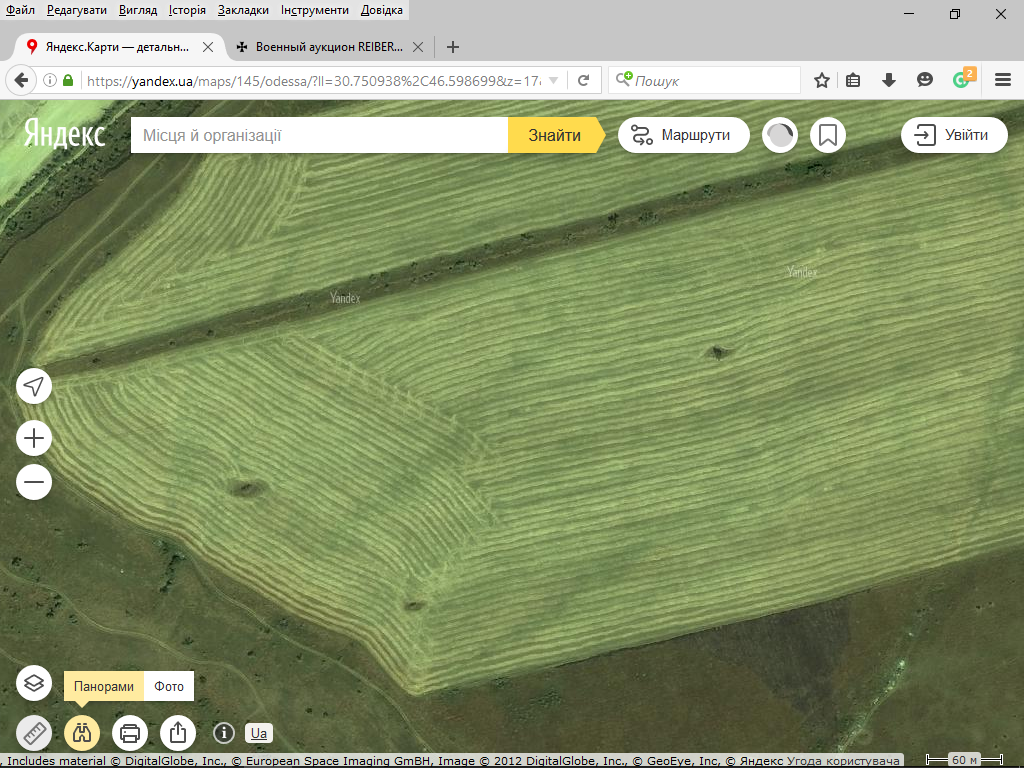Activate the ruler distance measurement tool
This screenshot has height=768, width=1024.
[34, 733]
